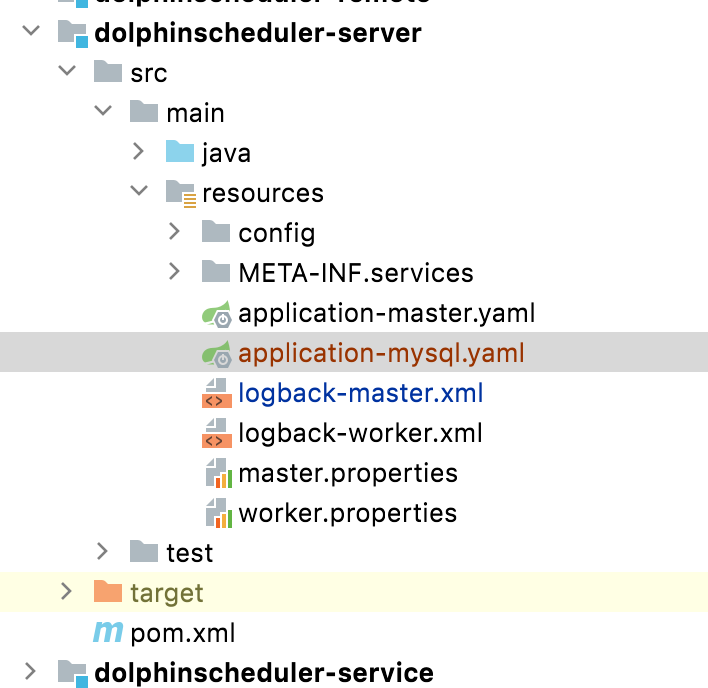The width and height of the screenshot is (708, 688).
Task: Click the blue java source folder icon
Action: 180,153
